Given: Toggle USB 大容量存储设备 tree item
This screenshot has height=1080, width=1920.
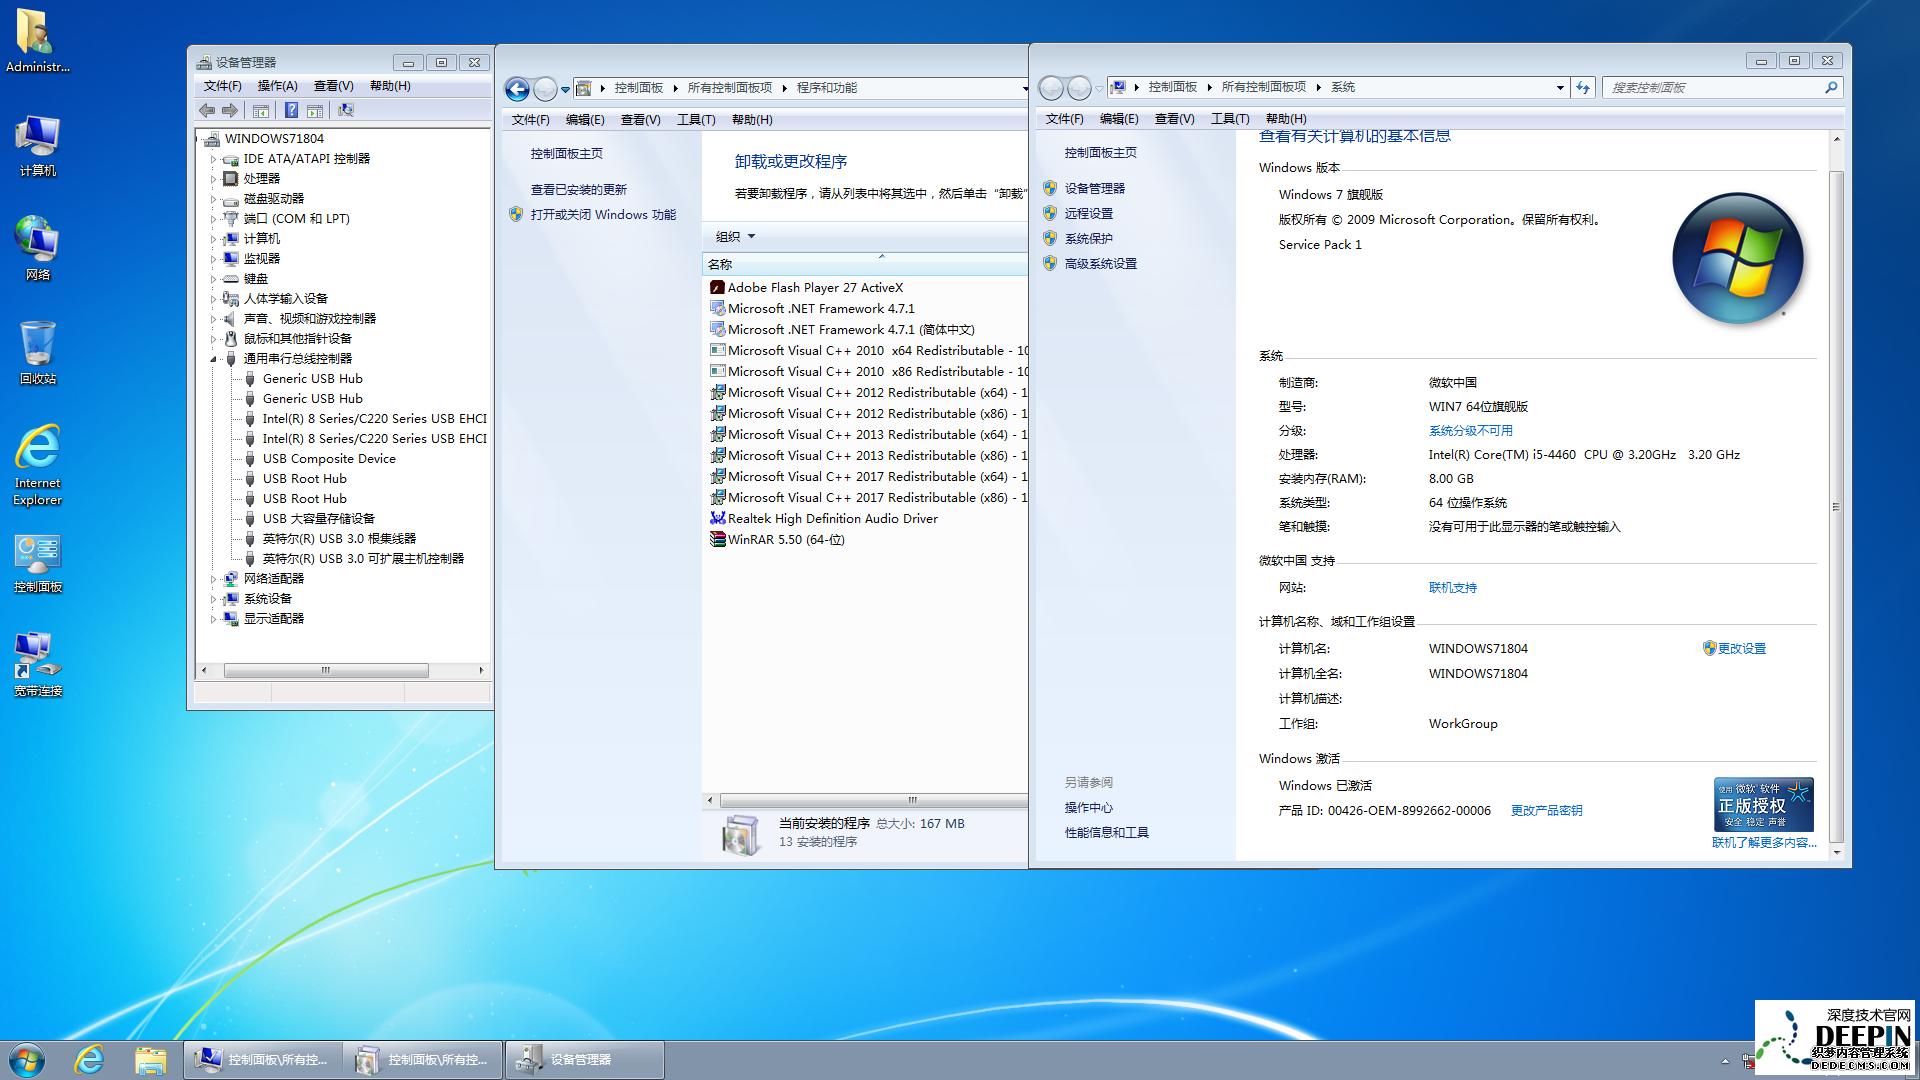Looking at the screenshot, I should click(x=322, y=518).
